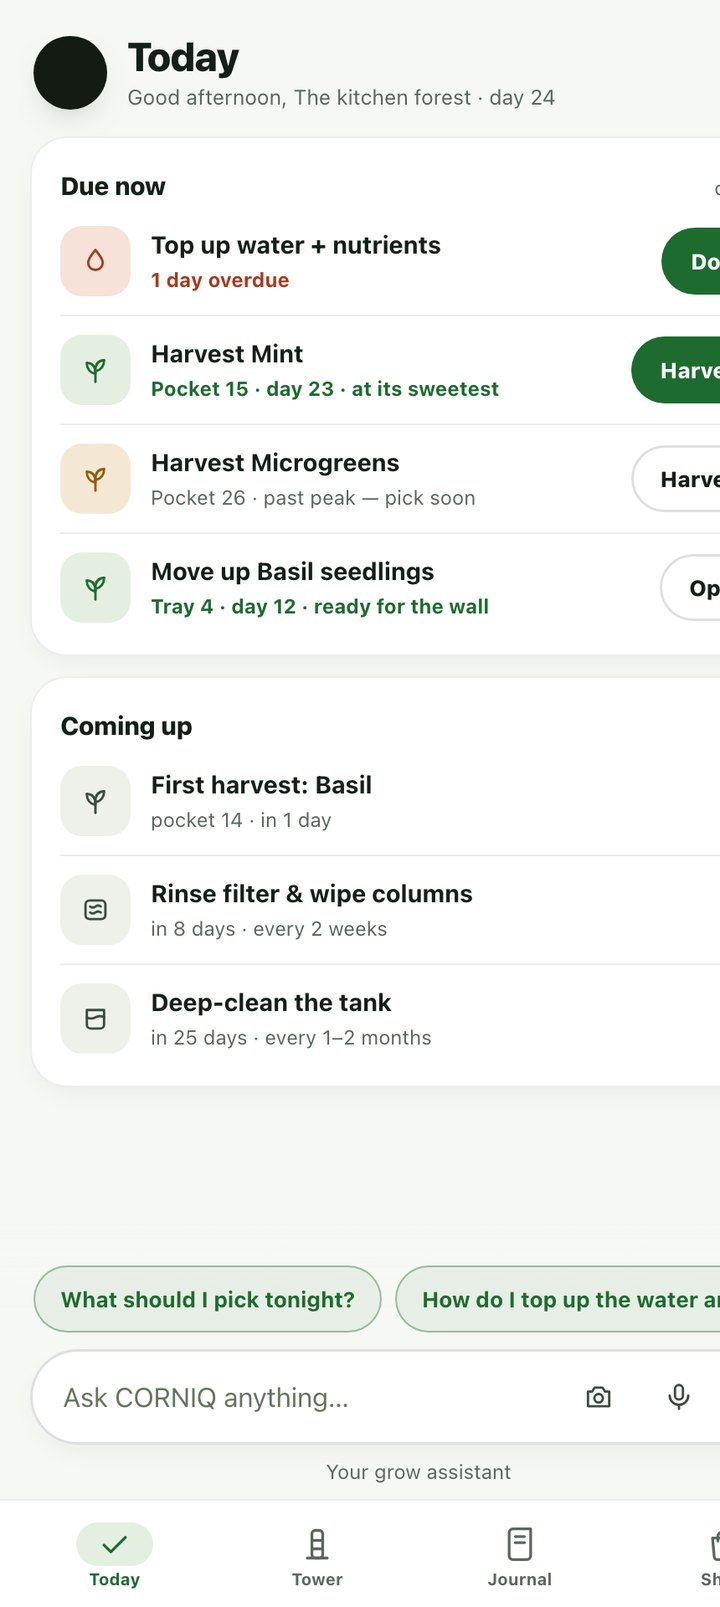
Task: Select the sprout icon beside Move up Basil seedlings
Action: [95, 588]
